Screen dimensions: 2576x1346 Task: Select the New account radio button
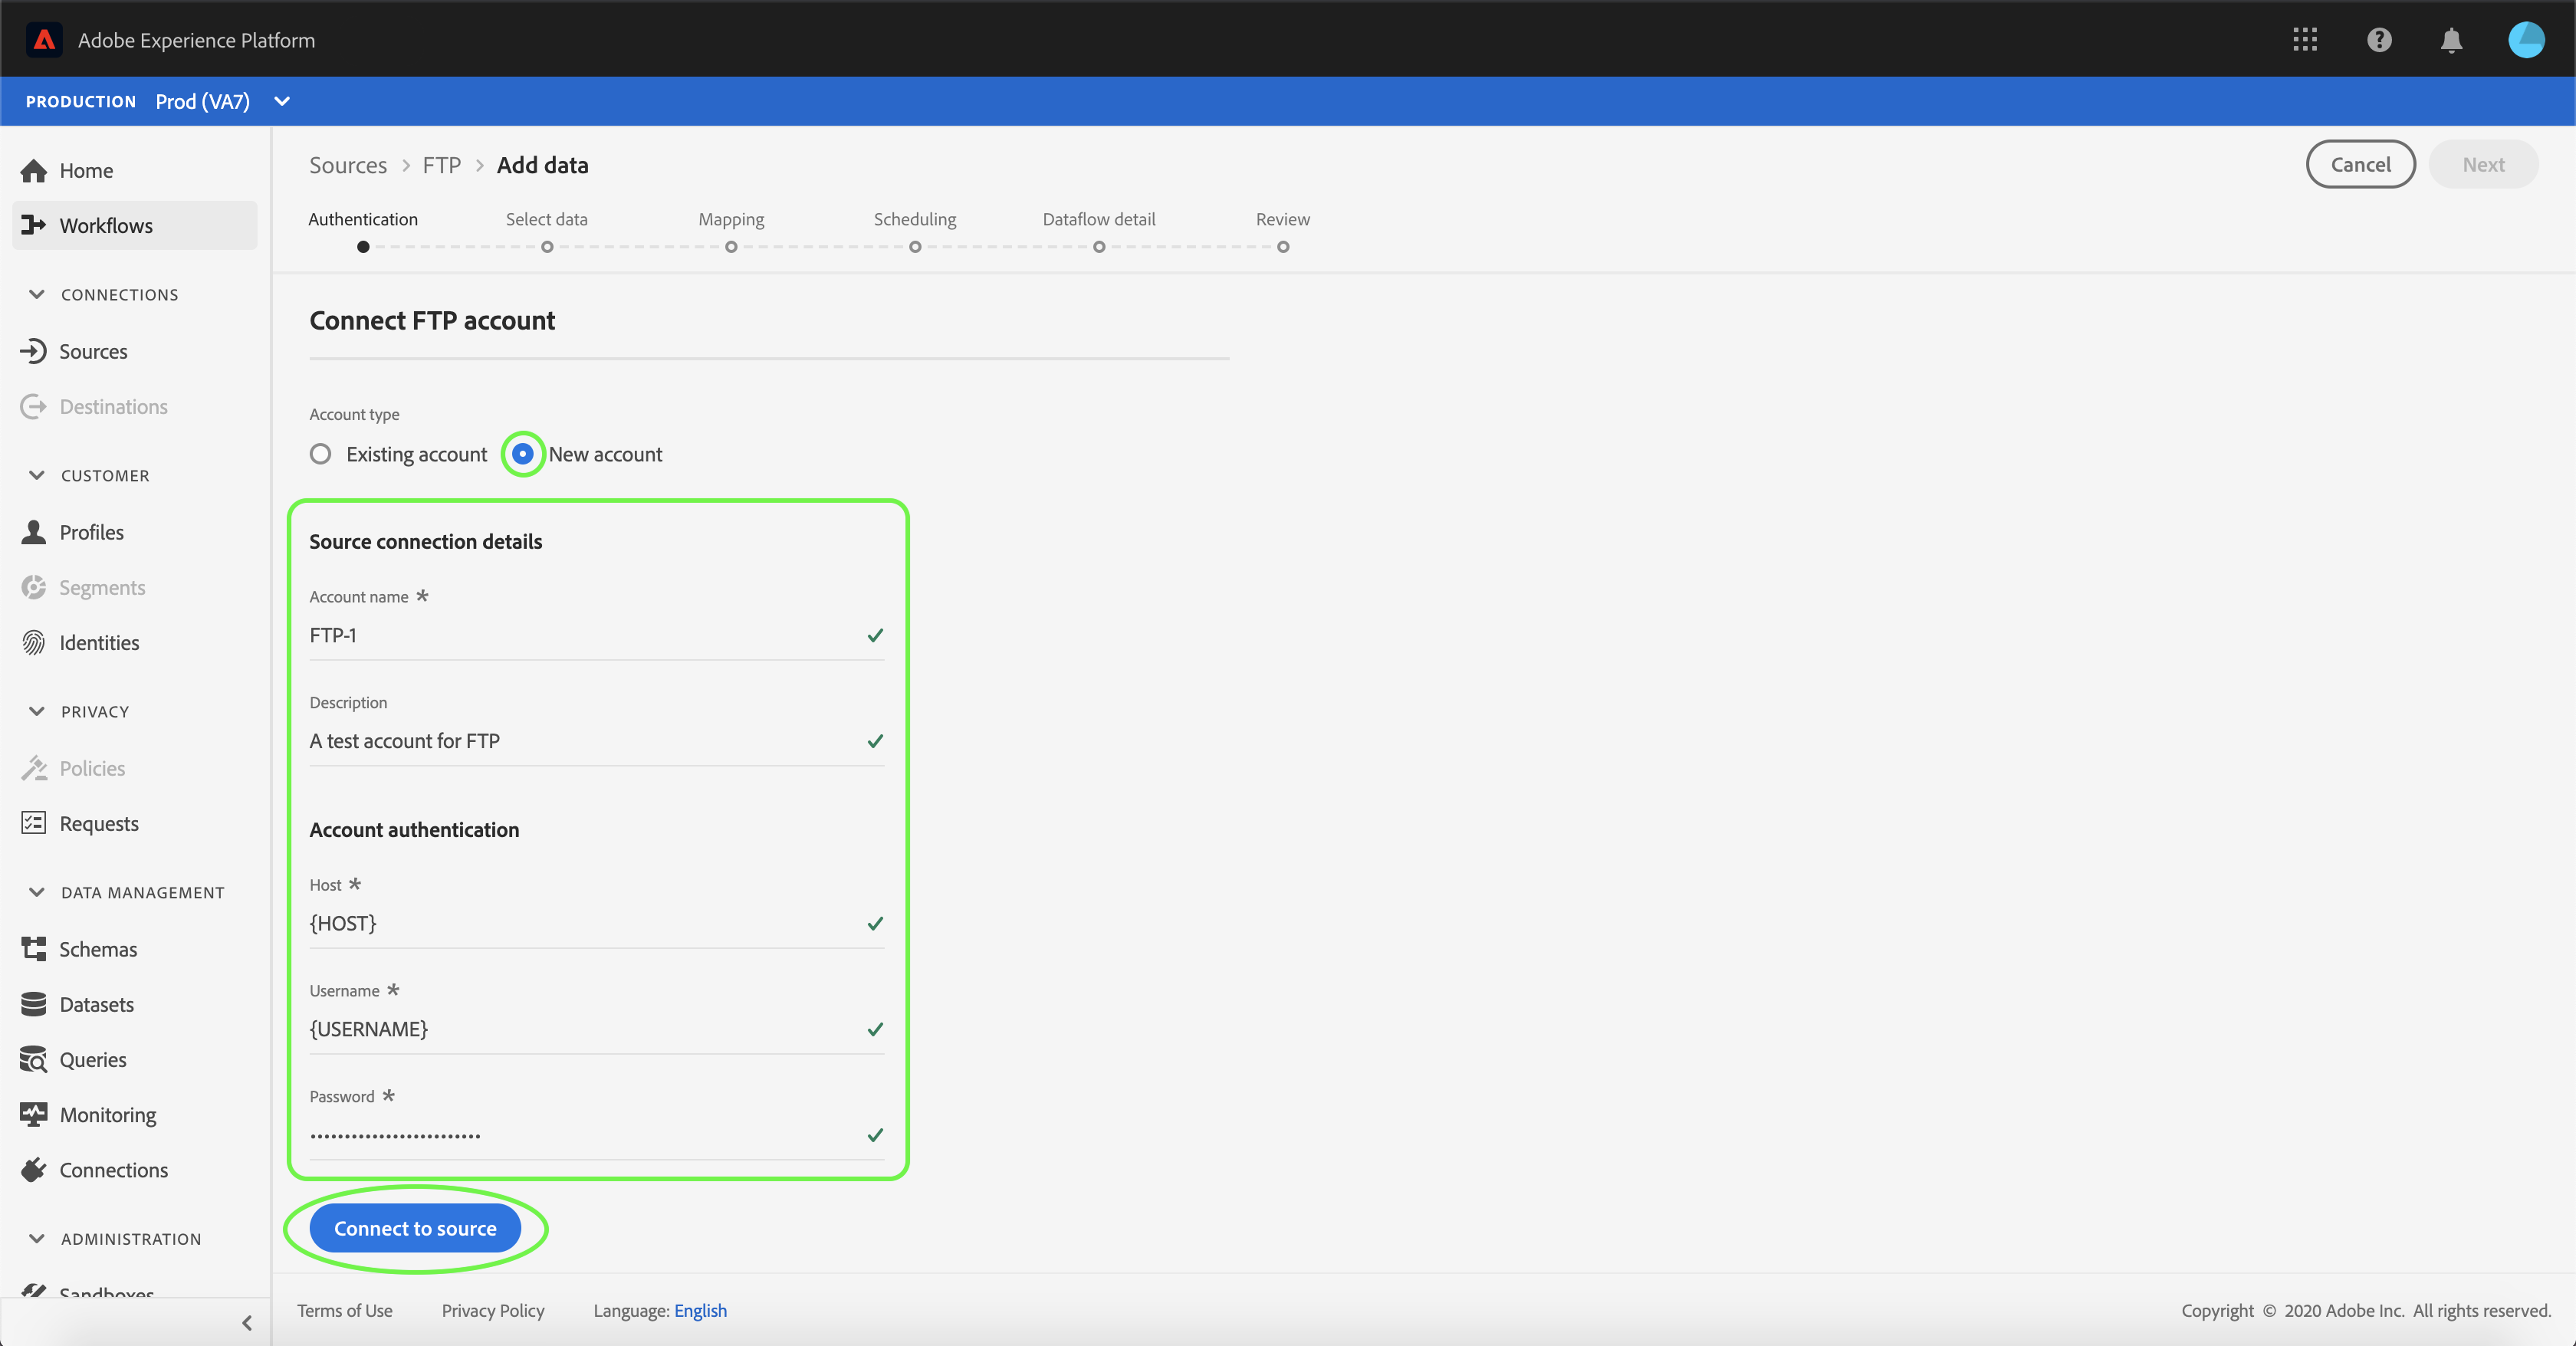(522, 454)
